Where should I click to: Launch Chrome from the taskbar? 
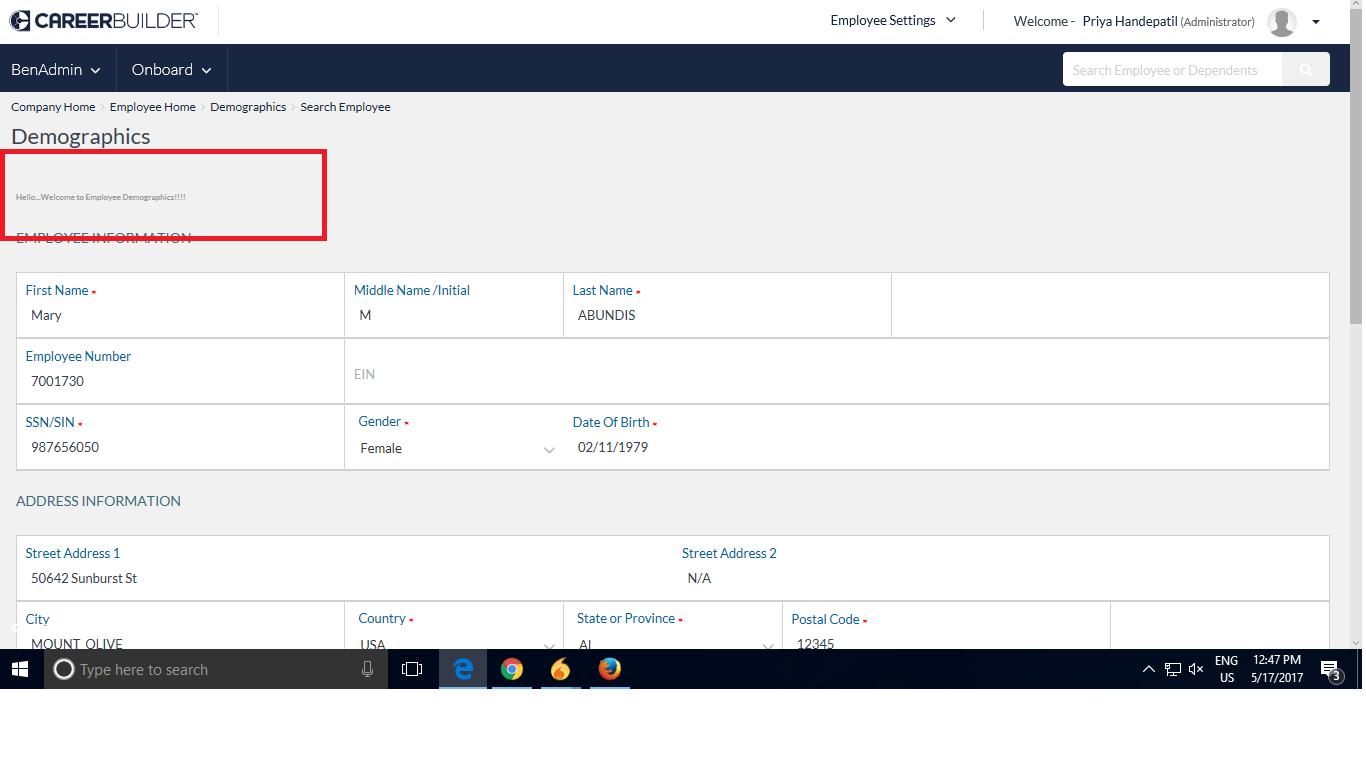(x=512, y=670)
